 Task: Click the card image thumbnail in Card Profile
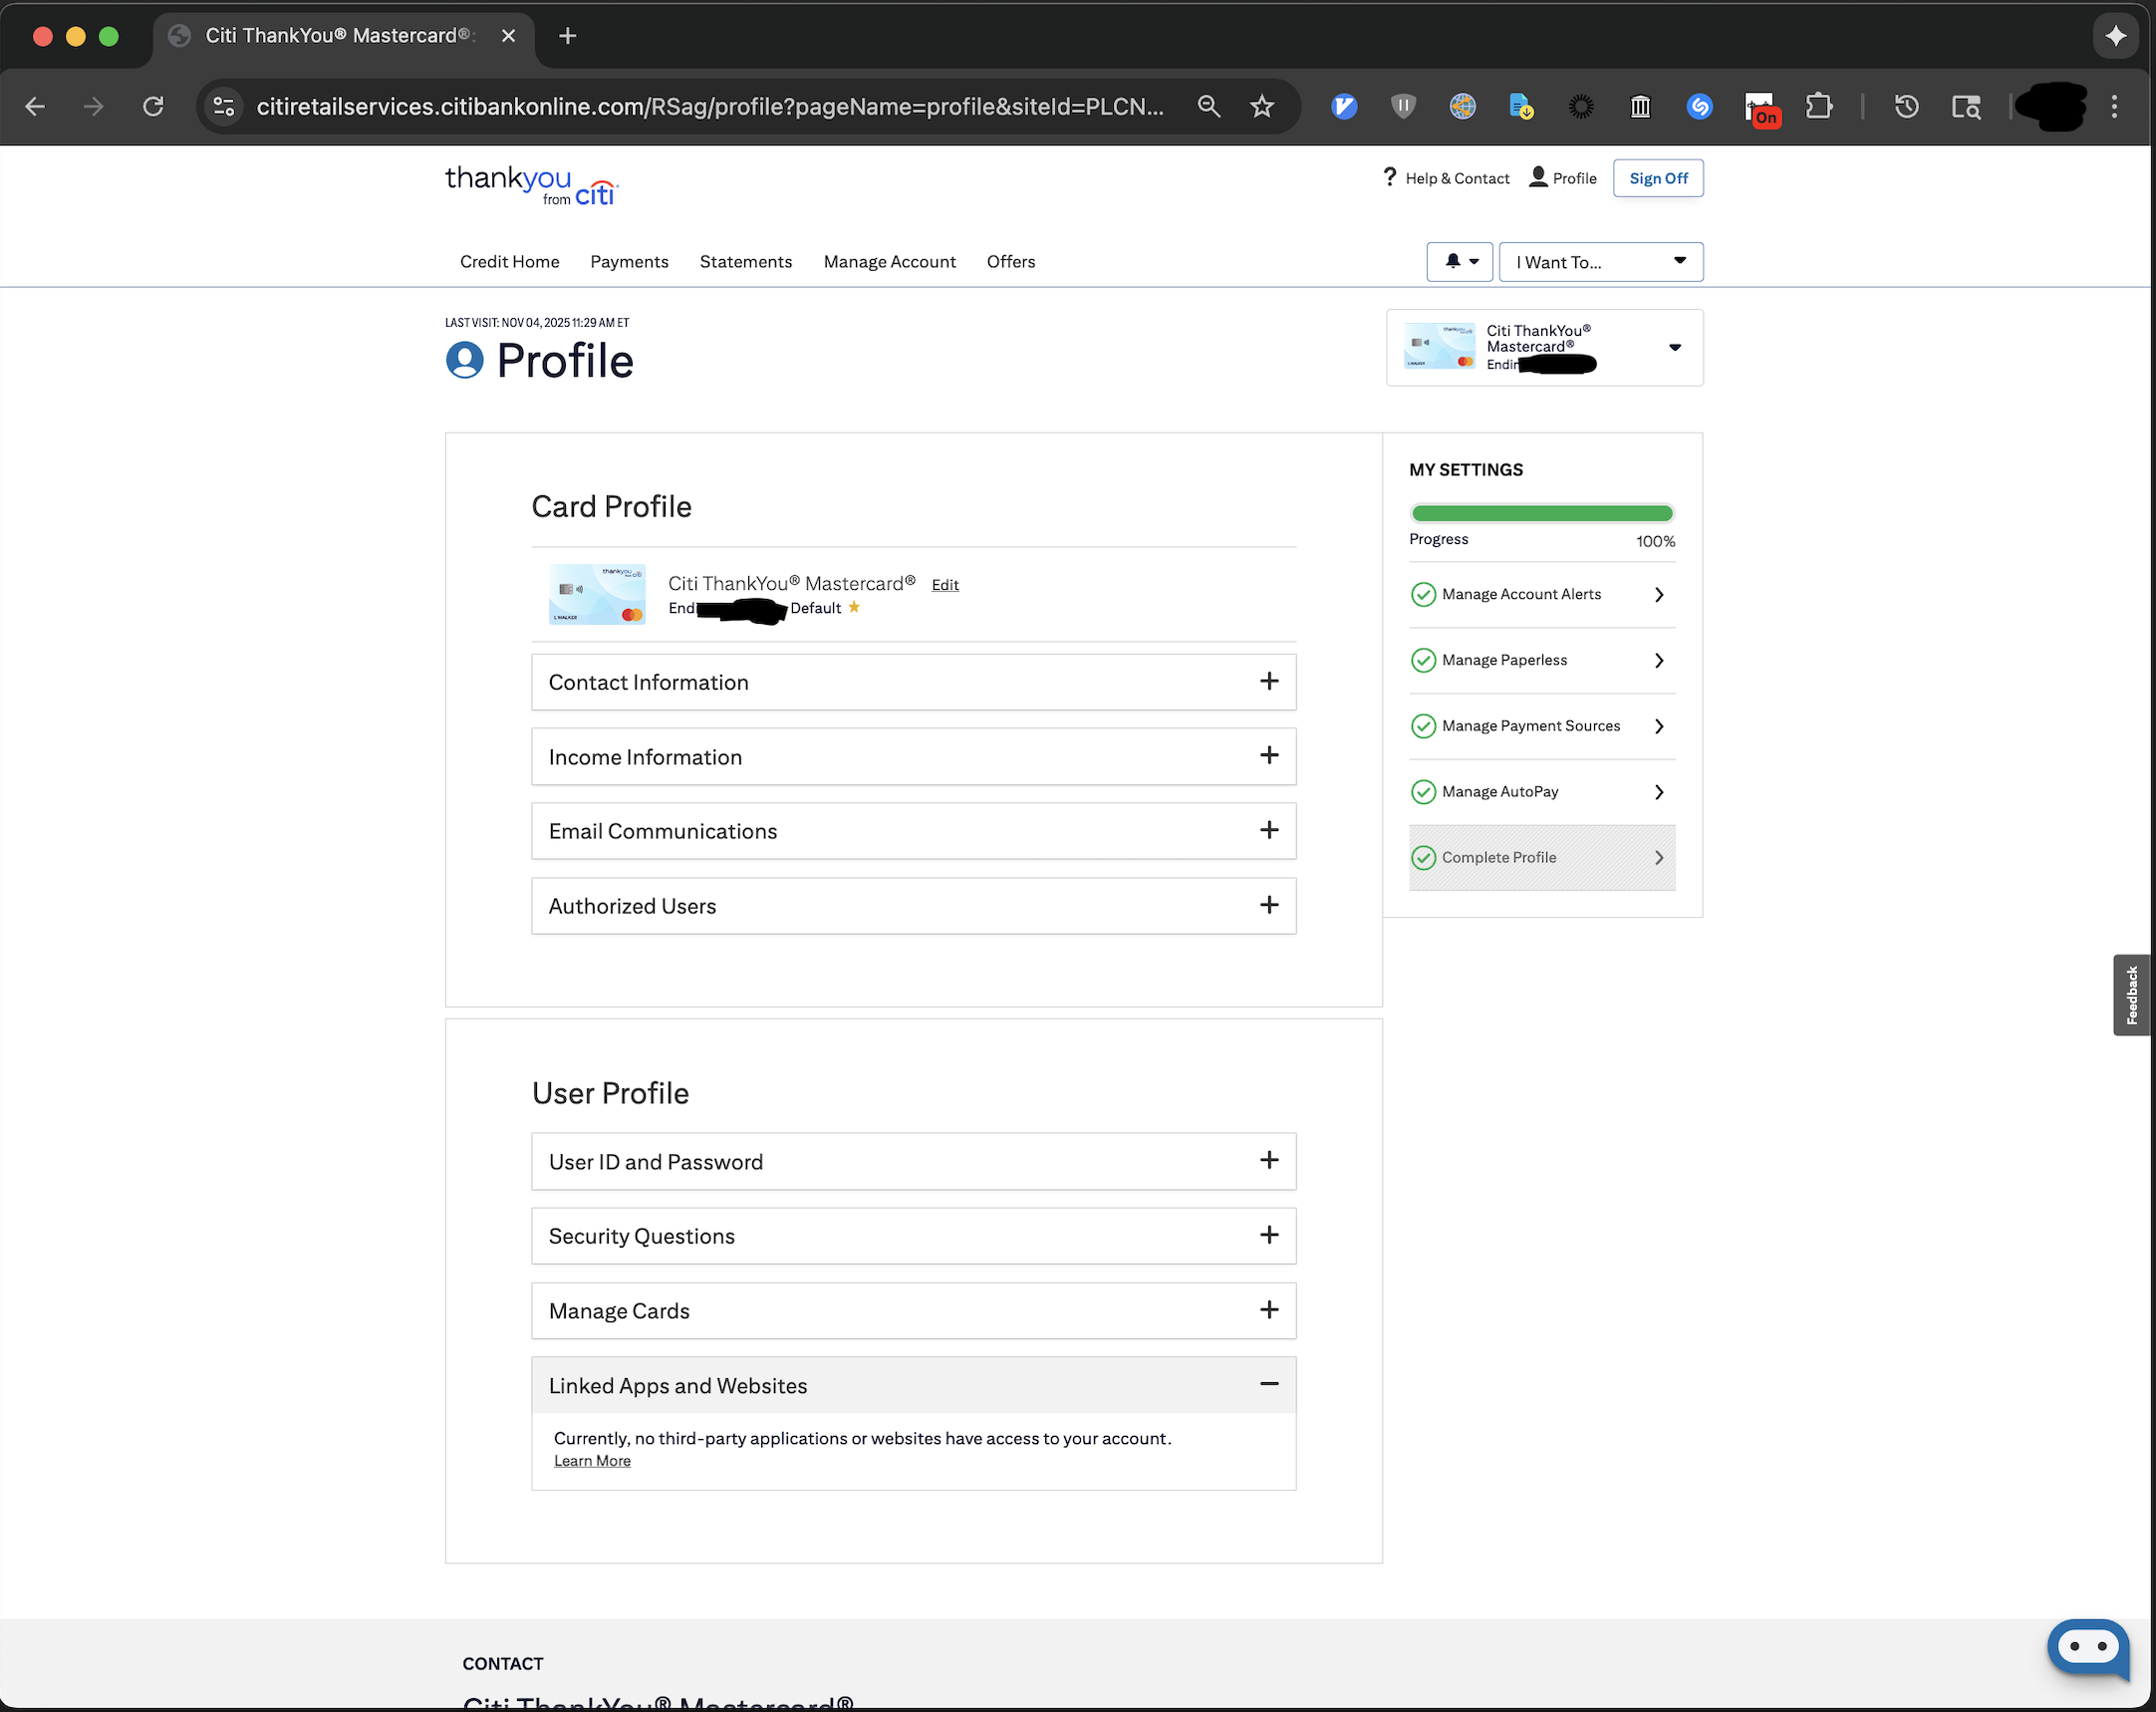(x=597, y=595)
